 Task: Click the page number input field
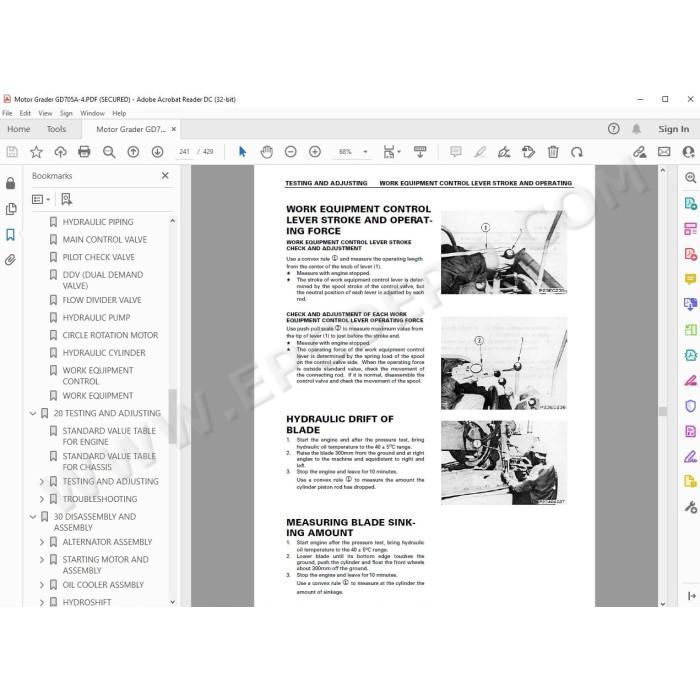(x=184, y=152)
